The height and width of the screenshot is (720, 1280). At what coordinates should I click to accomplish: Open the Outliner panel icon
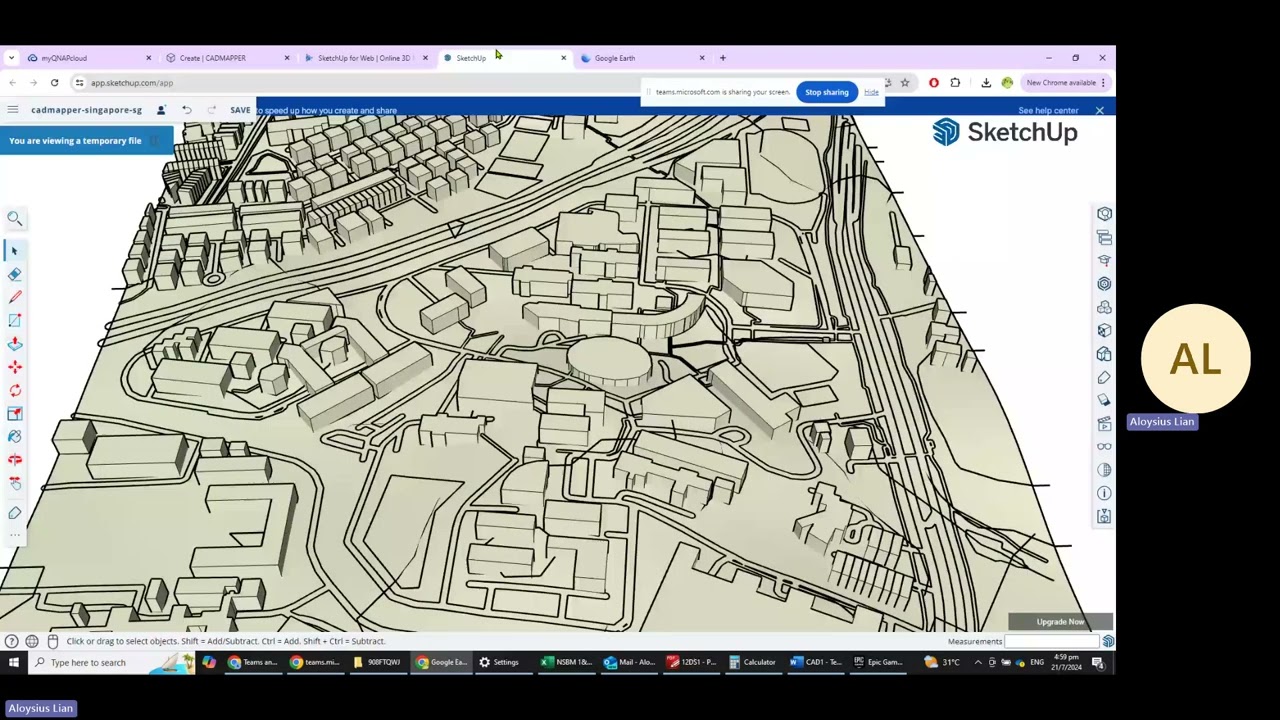point(1104,238)
